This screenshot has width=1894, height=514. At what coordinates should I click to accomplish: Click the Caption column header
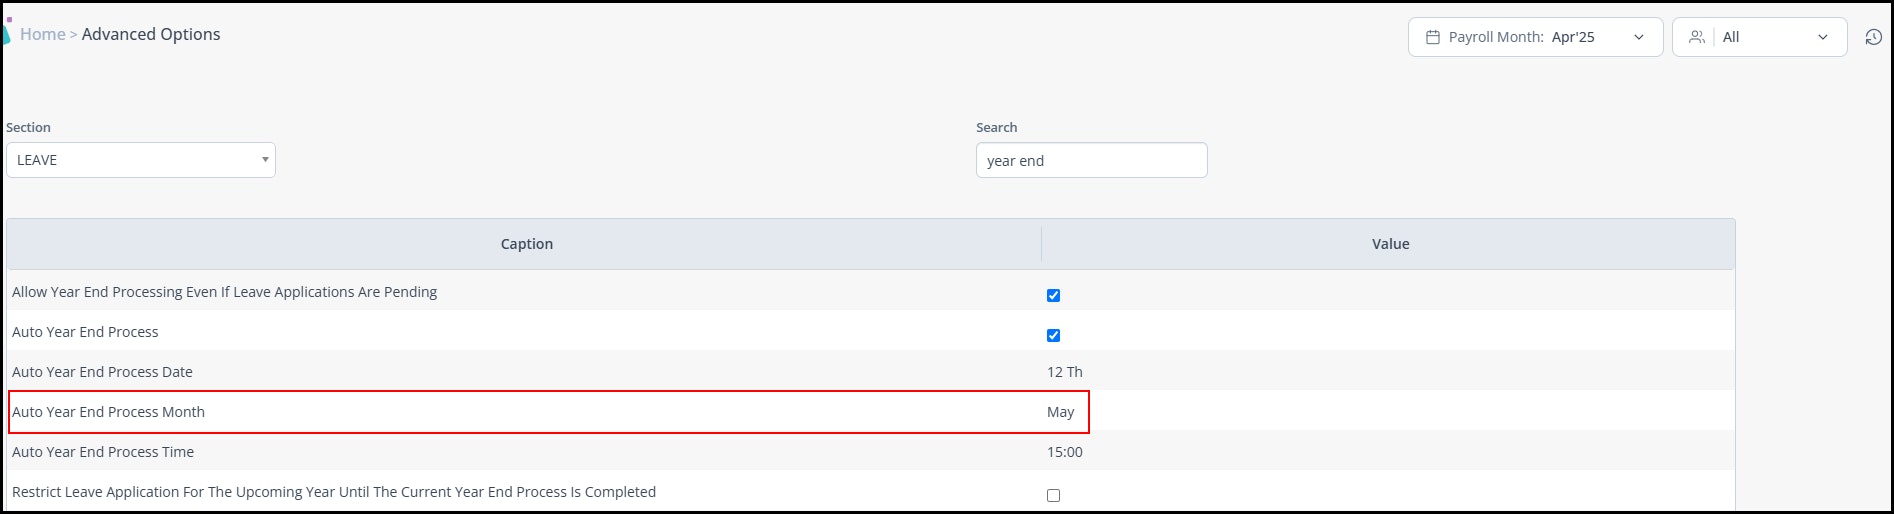(x=526, y=244)
